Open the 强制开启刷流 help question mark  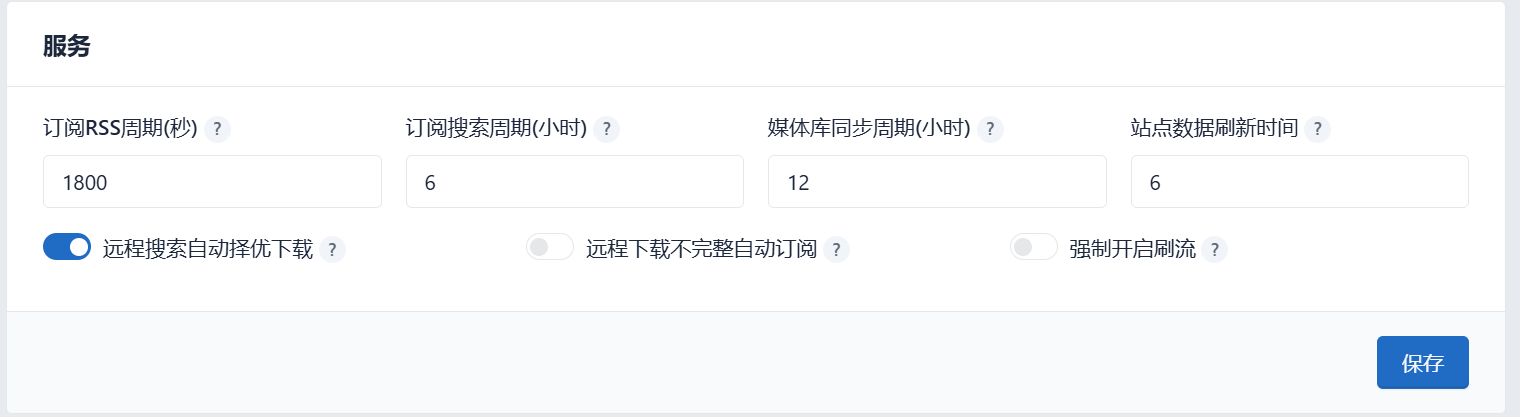(x=1214, y=250)
